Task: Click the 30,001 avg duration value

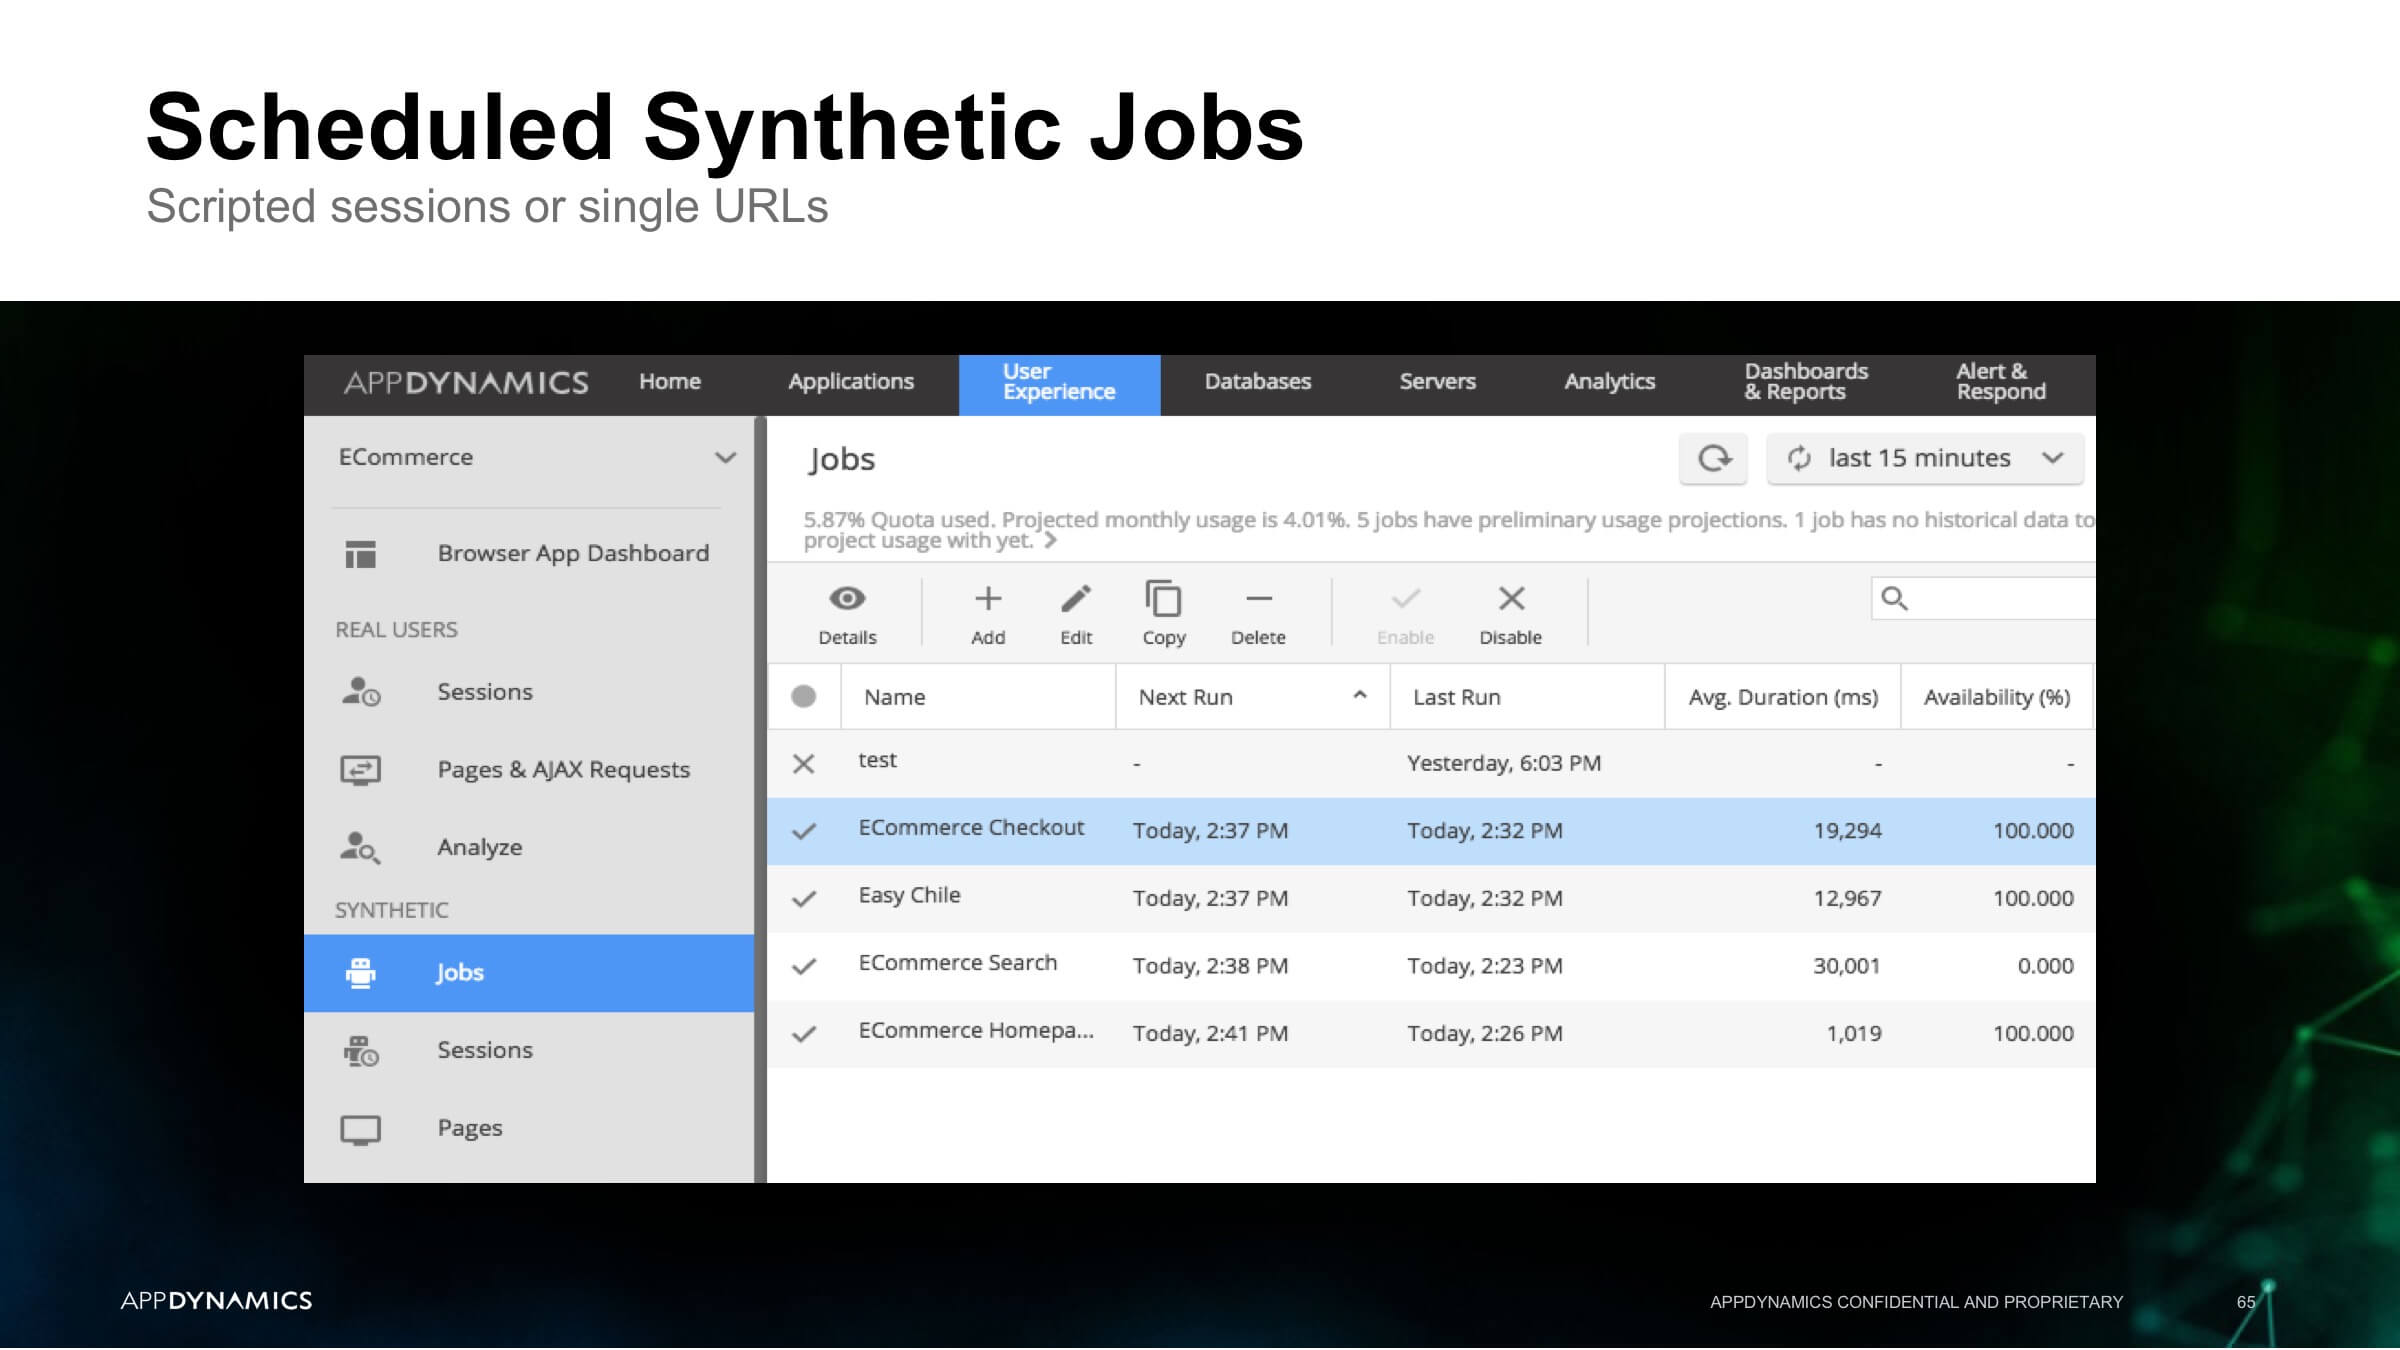Action: point(1846,966)
